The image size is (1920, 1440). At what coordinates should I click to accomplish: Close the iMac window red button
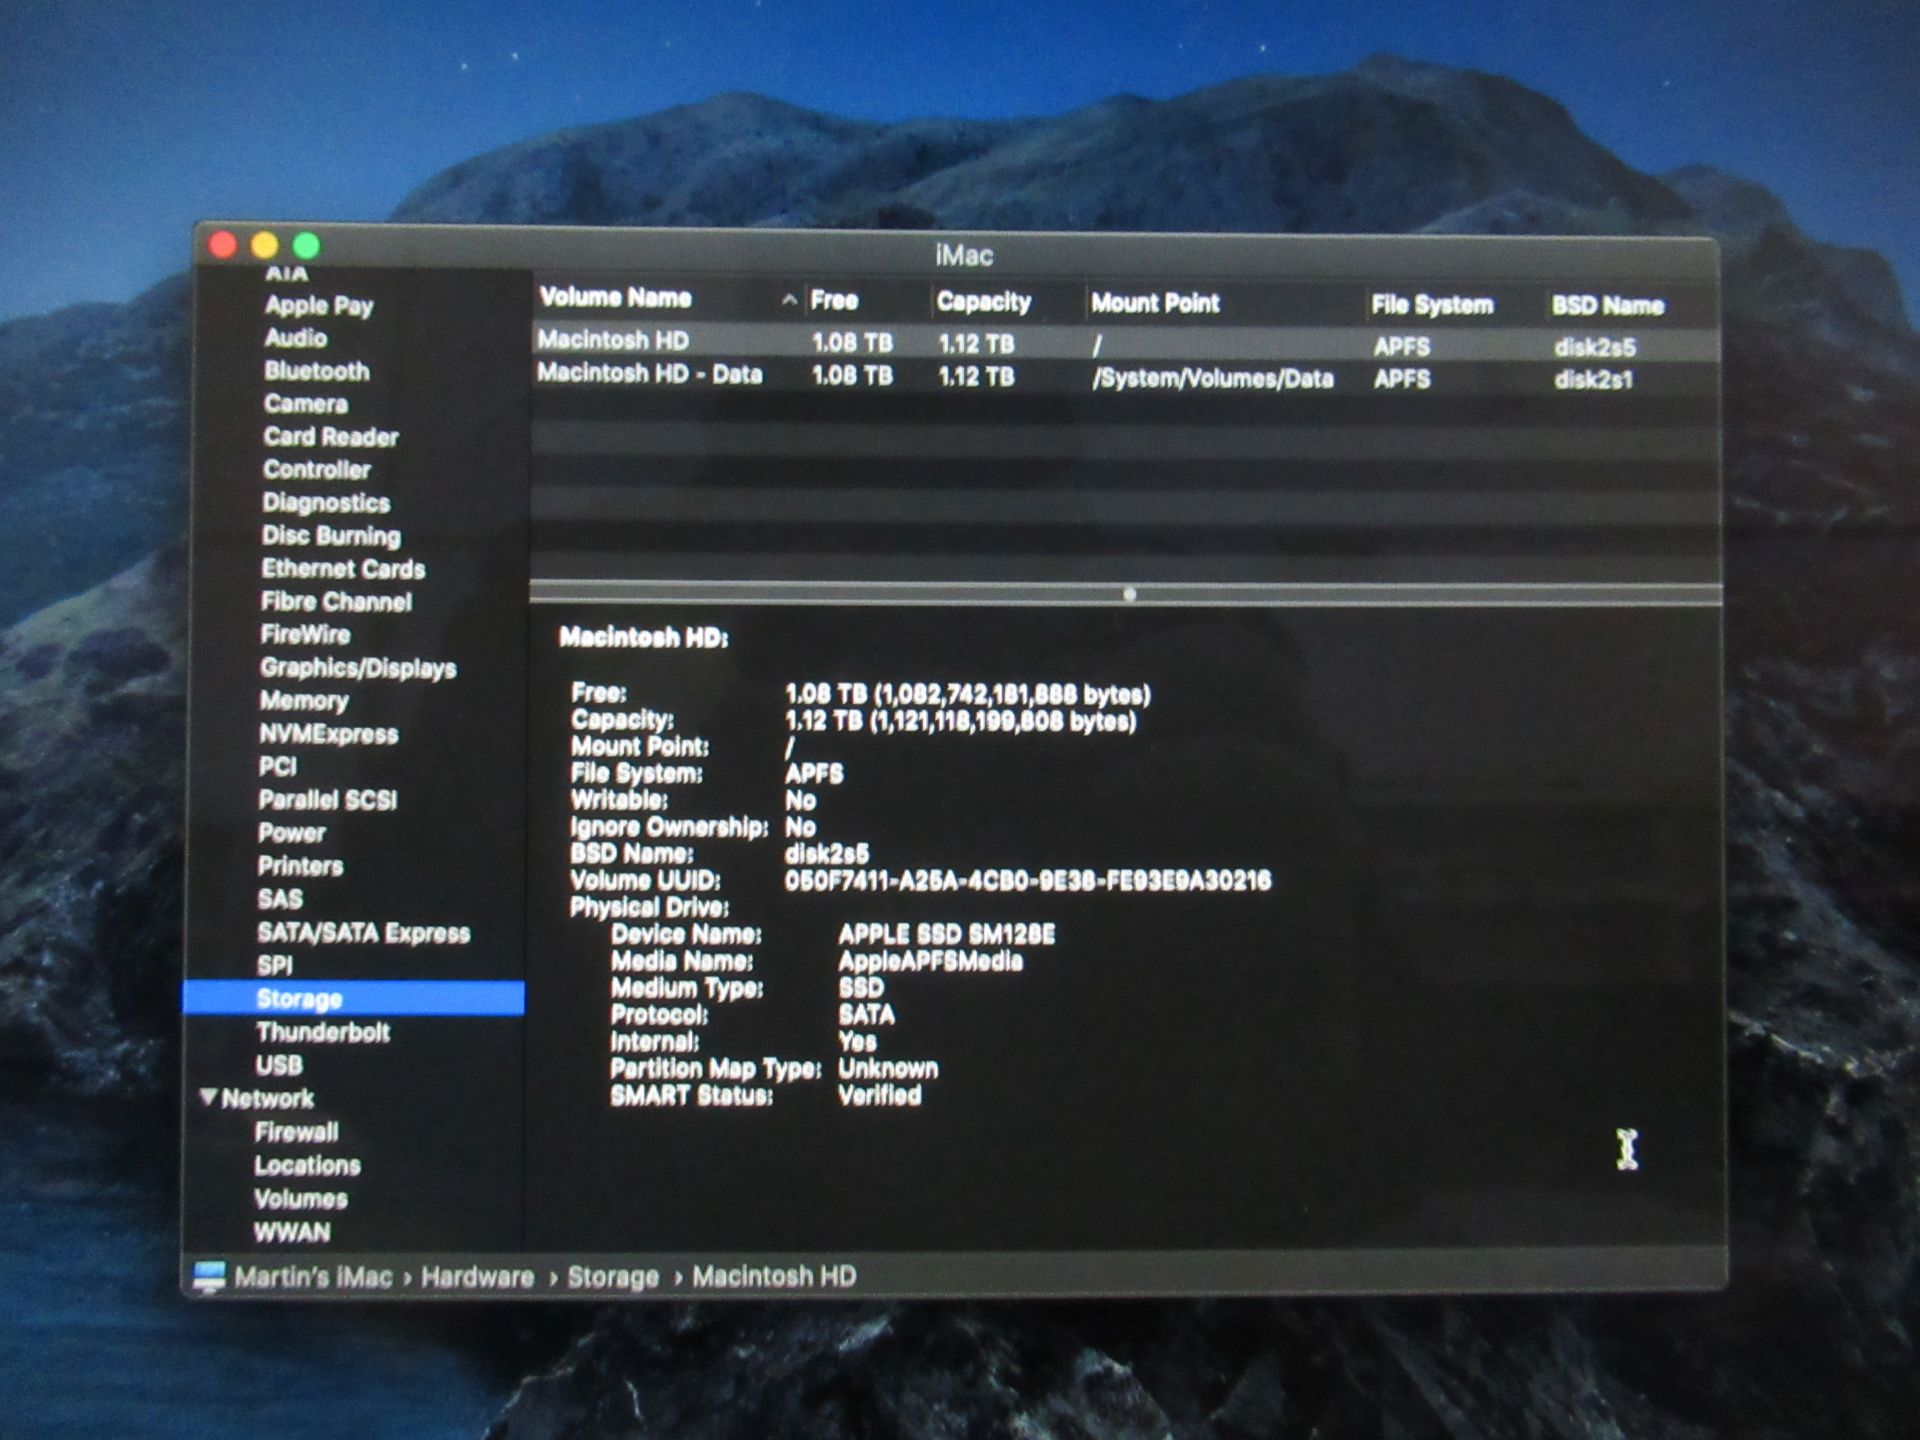click(x=223, y=244)
